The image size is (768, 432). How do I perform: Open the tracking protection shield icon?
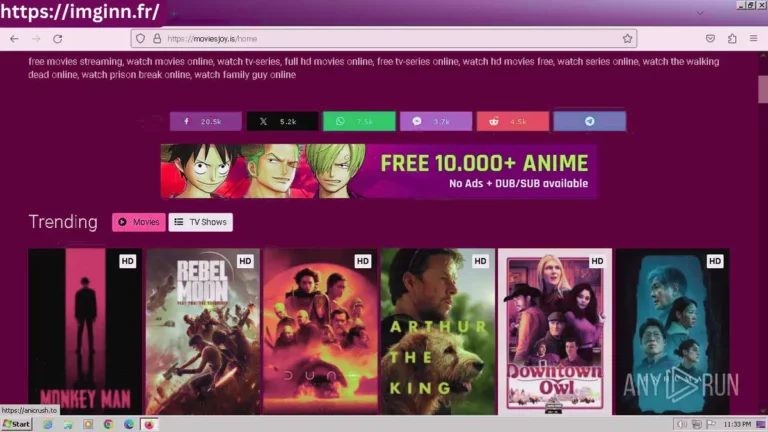point(141,39)
